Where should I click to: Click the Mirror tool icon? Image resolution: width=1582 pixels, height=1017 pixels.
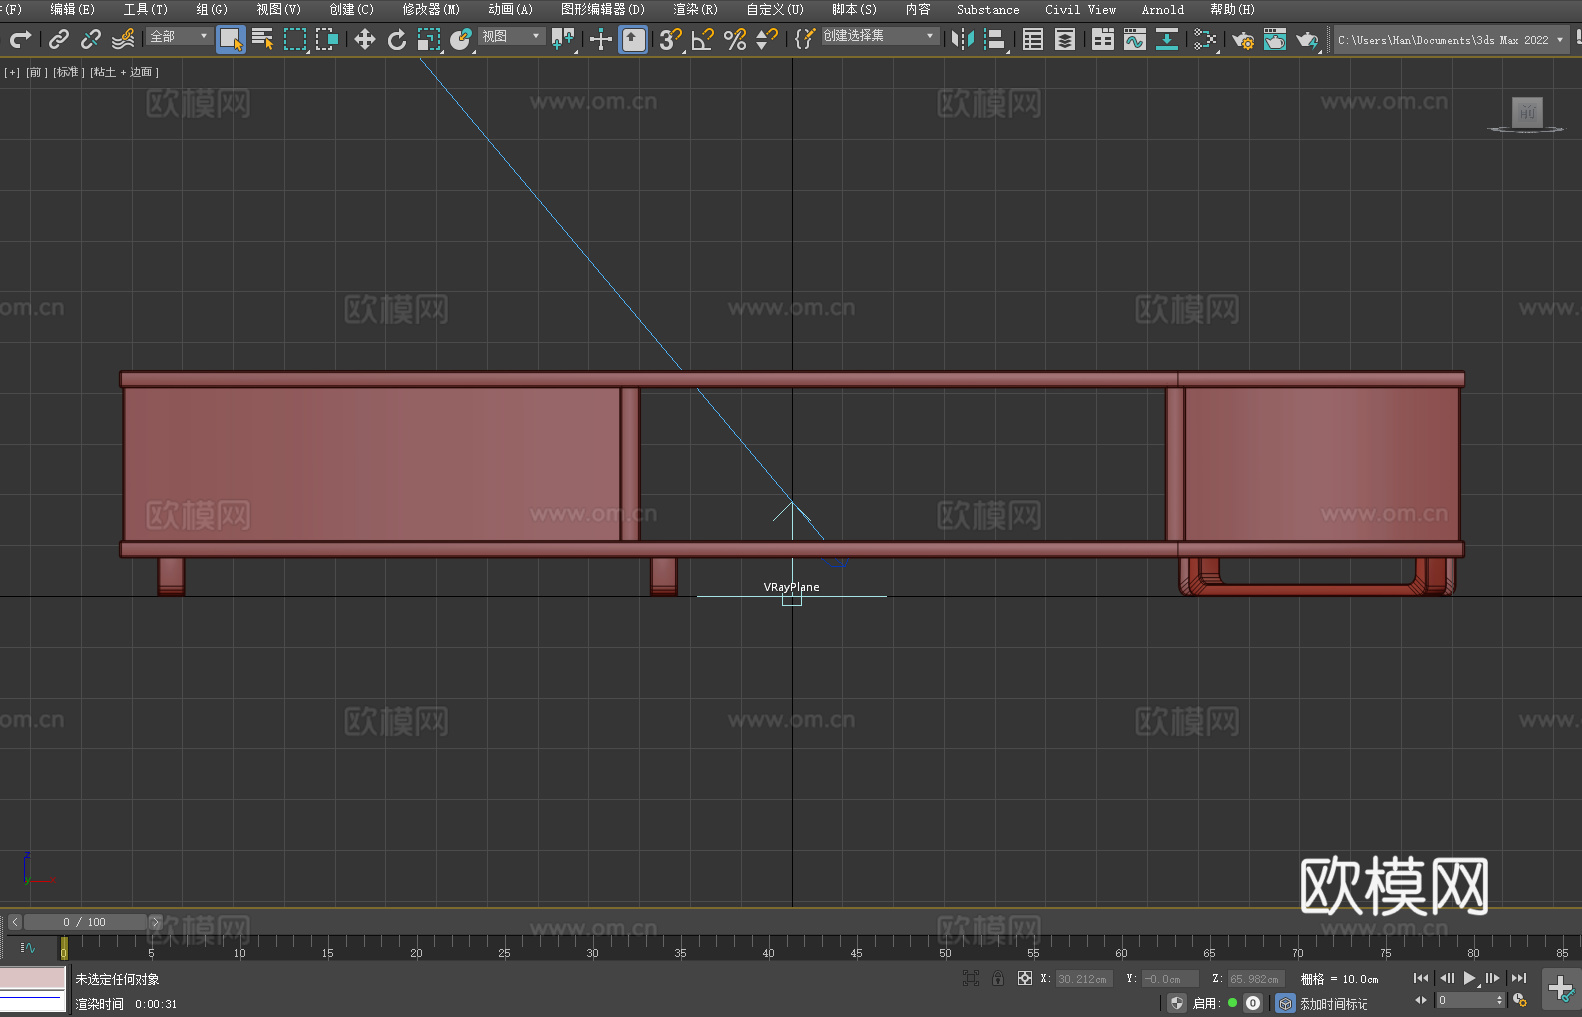[x=963, y=39]
